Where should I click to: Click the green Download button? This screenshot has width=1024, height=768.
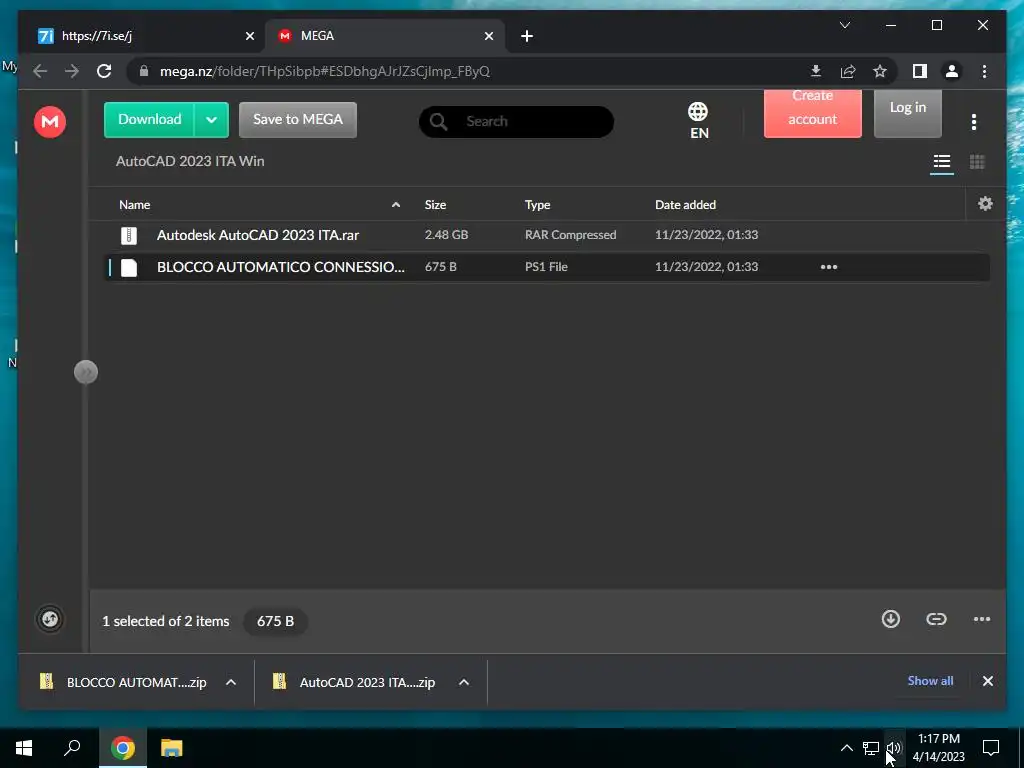[x=150, y=120]
